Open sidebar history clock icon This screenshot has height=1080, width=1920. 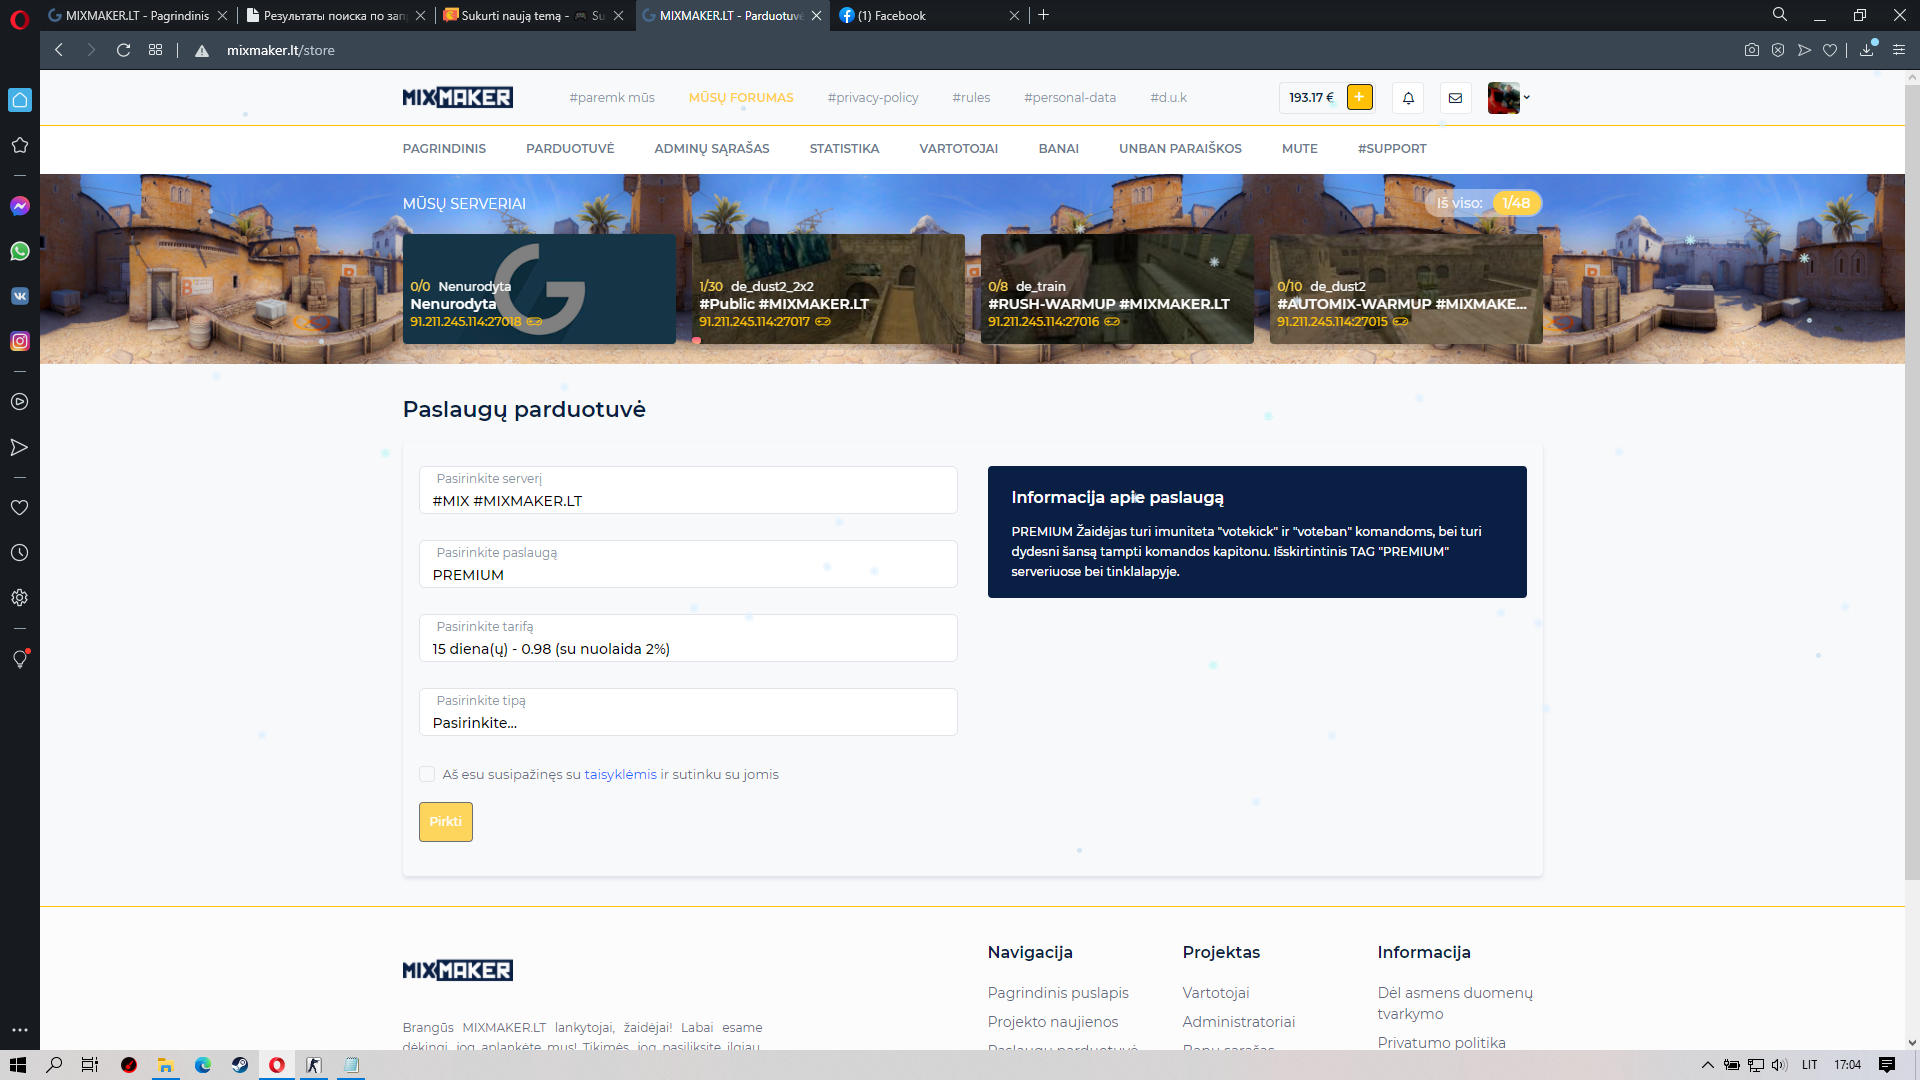coord(19,553)
